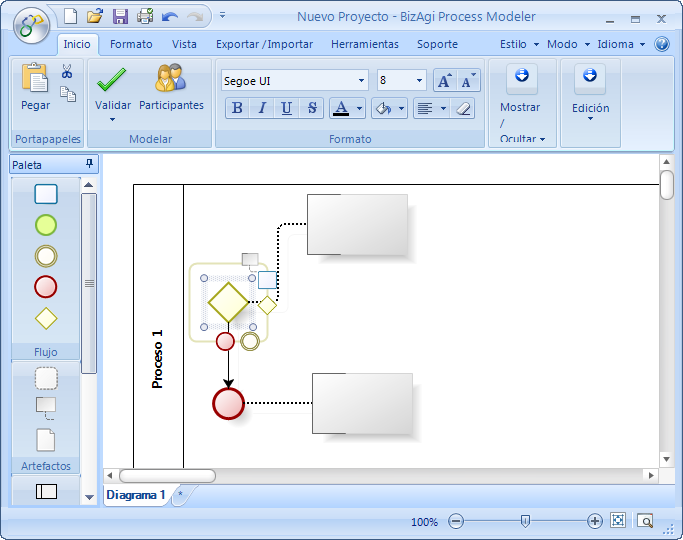The width and height of the screenshot is (683, 540).
Task: Click the zoom-in plus button
Action: pyautogui.click(x=595, y=521)
